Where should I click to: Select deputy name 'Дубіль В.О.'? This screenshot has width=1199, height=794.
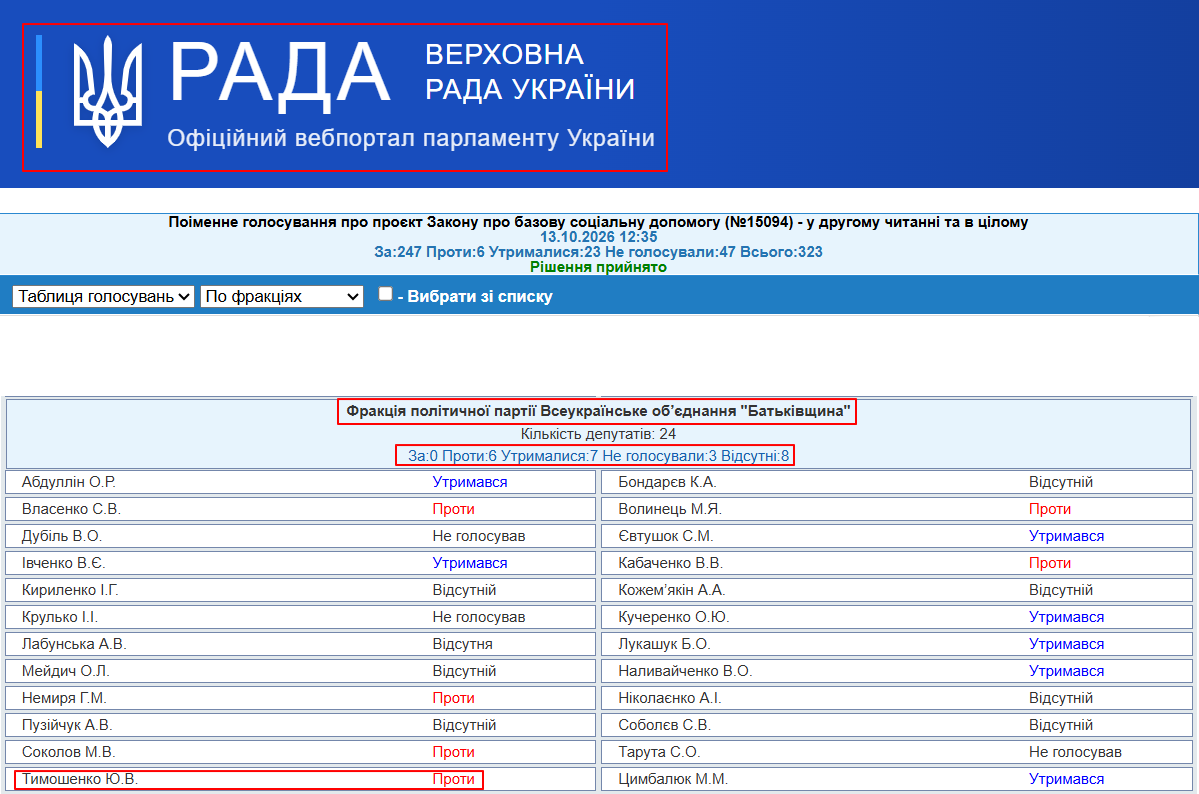[x=62, y=536]
